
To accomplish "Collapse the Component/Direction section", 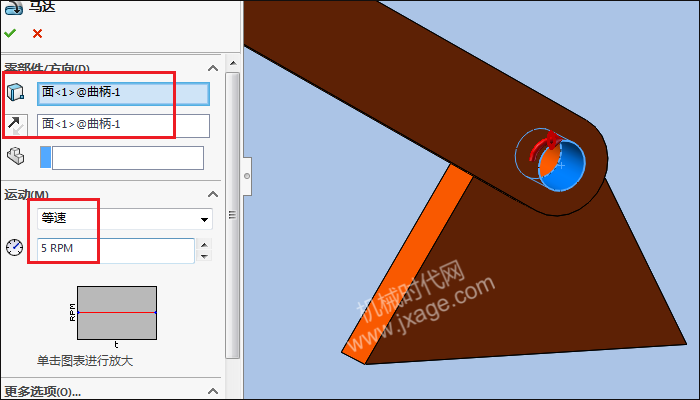I will 213,68.
